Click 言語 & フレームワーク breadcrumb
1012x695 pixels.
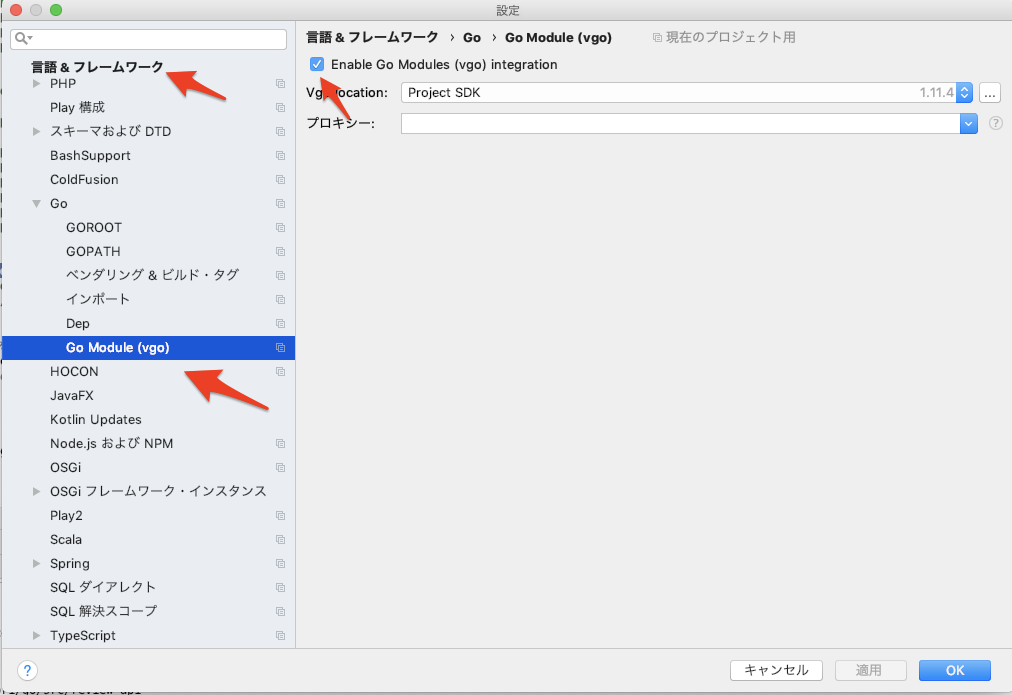[372, 37]
